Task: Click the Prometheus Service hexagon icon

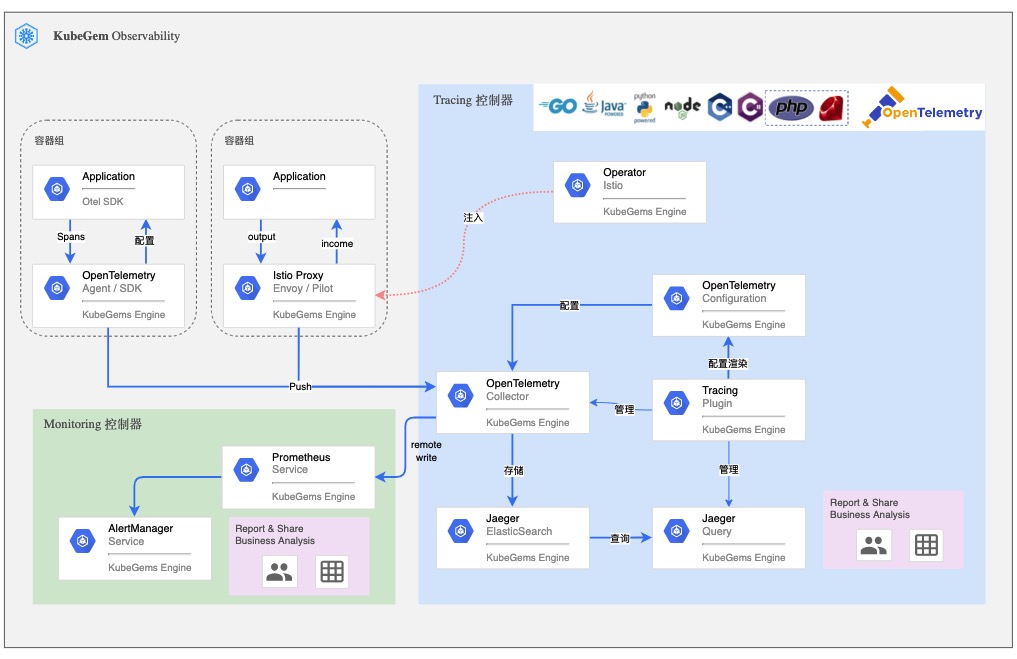Action: tap(246, 470)
